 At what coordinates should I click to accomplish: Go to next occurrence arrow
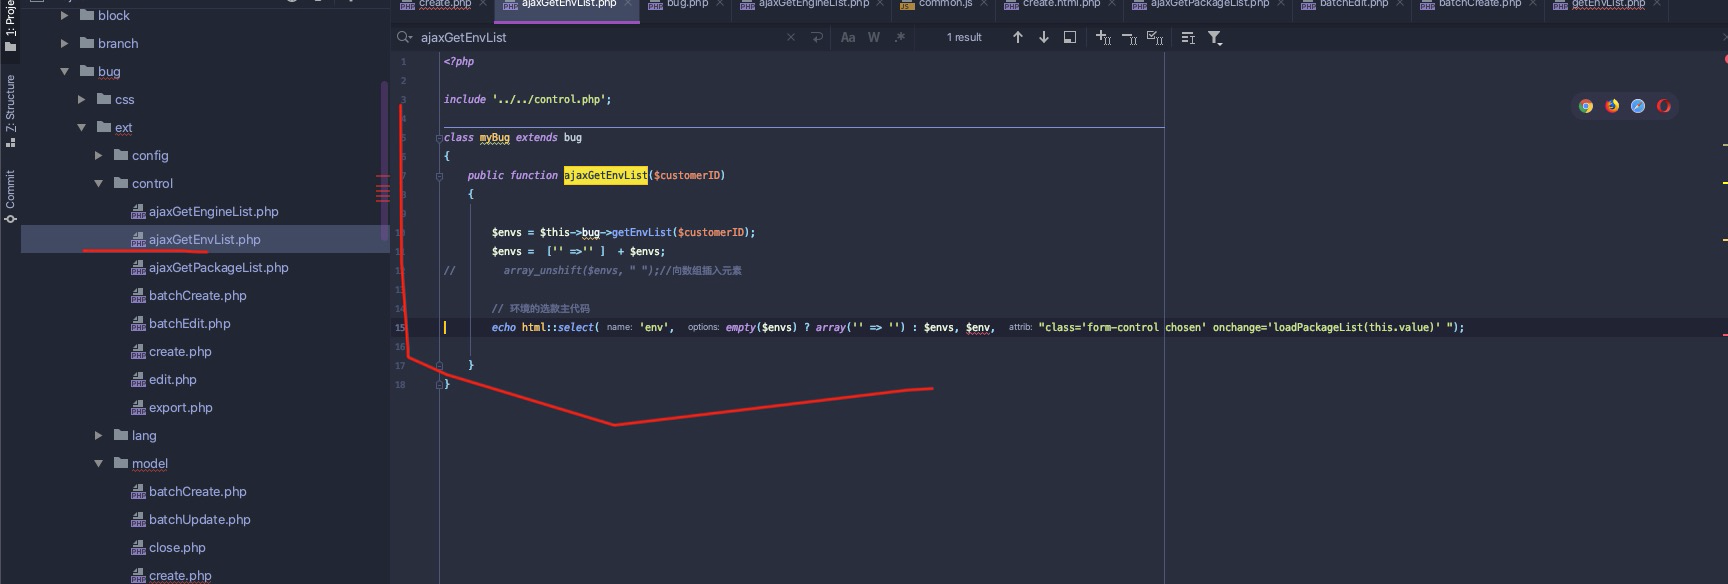pyautogui.click(x=1044, y=37)
